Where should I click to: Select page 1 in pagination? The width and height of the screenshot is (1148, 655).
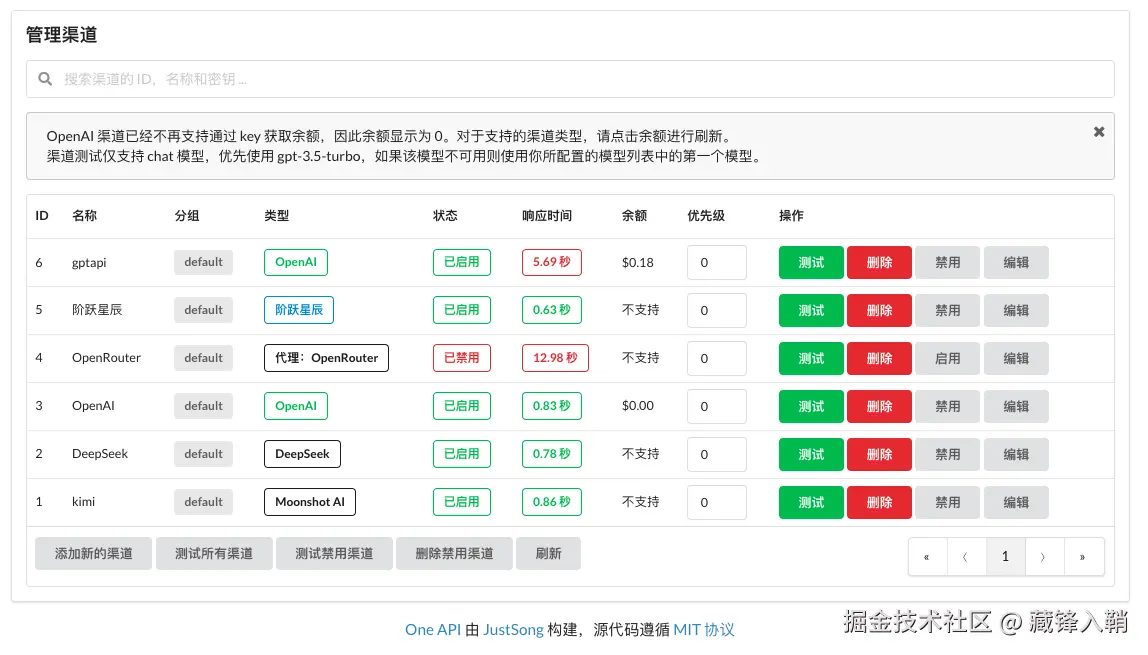pyautogui.click(x=1005, y=557)
